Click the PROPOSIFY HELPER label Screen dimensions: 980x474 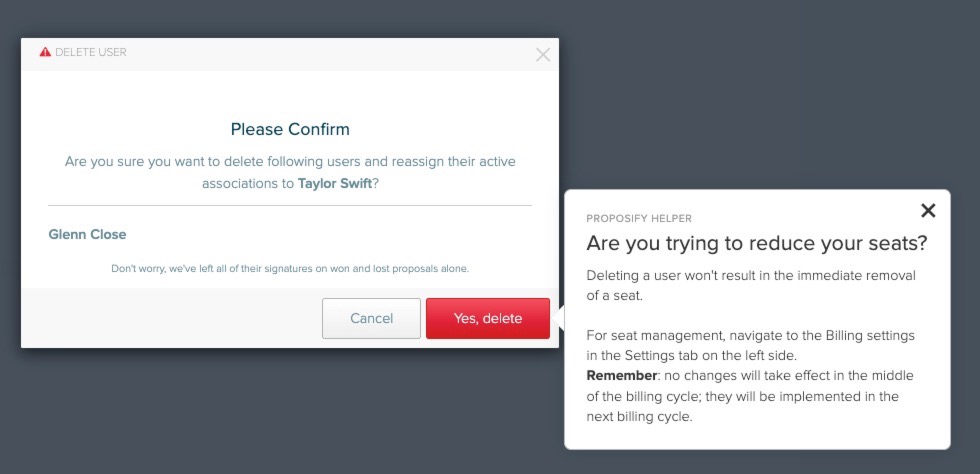pyautogui.click(x=639, y=219)
